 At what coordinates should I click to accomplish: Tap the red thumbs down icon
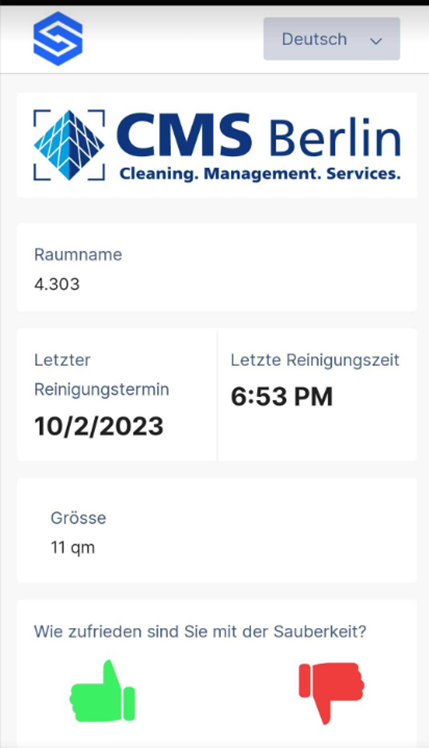(x=332, y=693)
